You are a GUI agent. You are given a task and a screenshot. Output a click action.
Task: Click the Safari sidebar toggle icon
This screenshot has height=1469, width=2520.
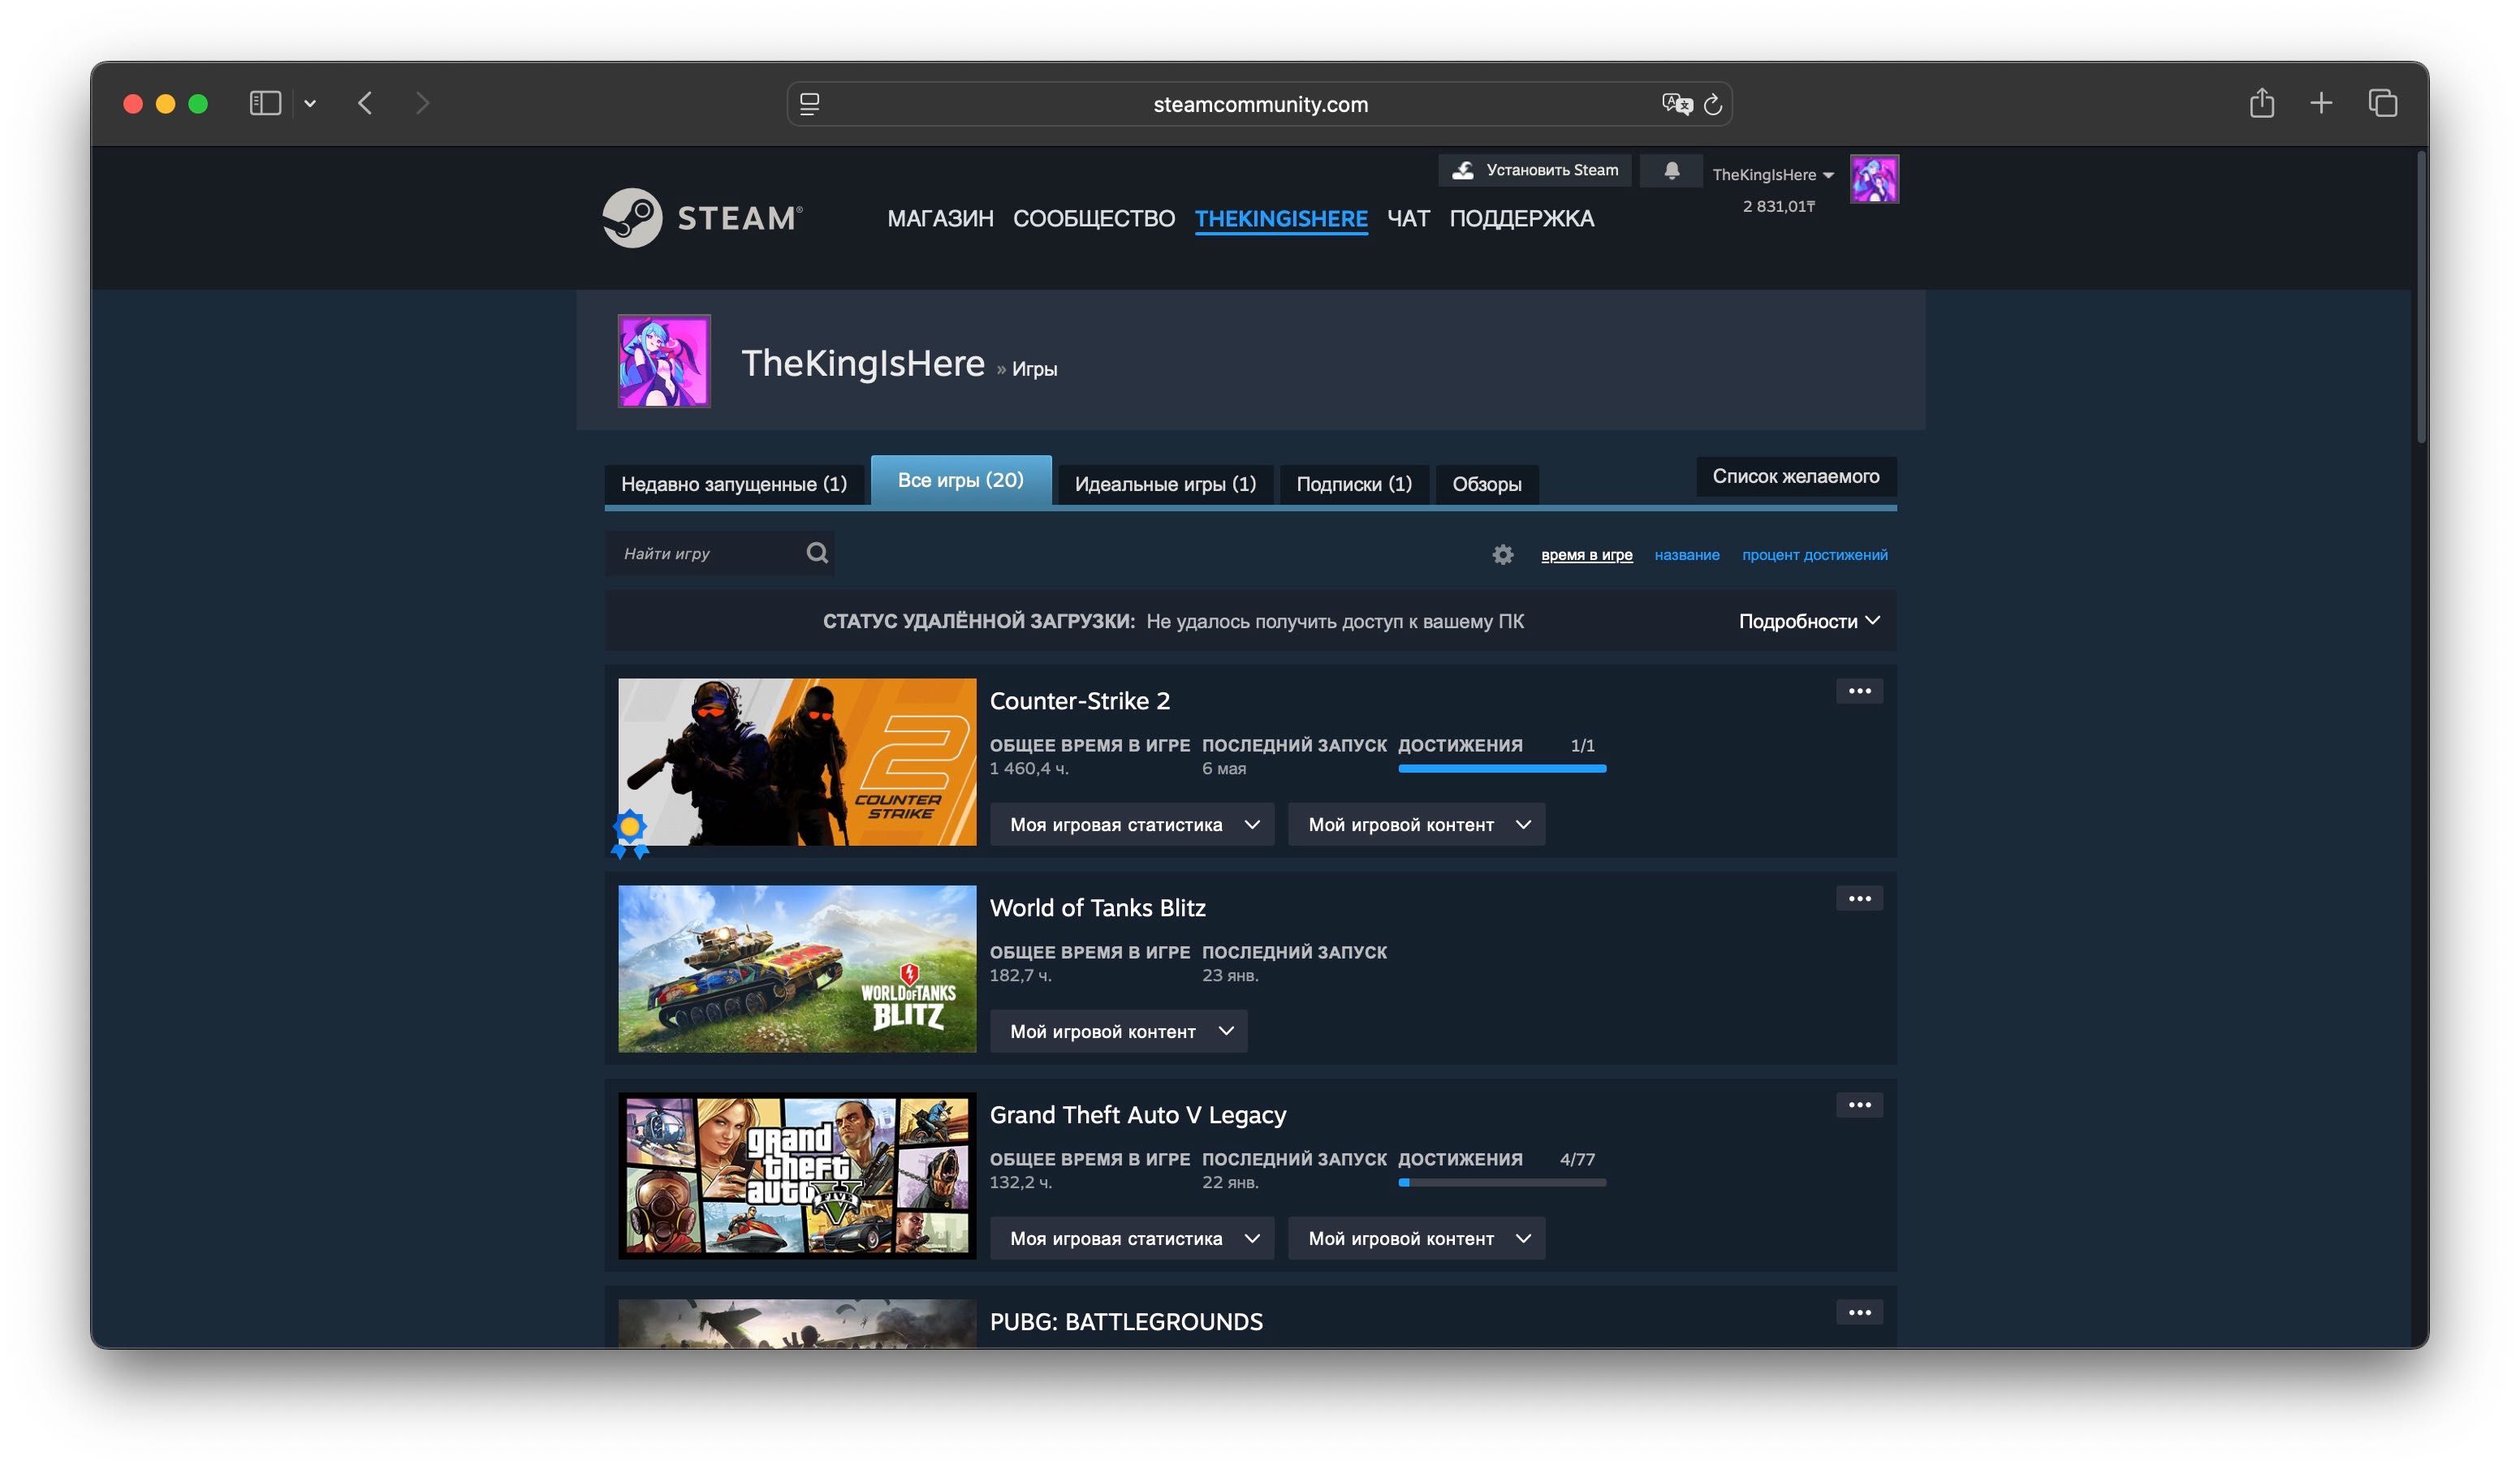pos(265,103)
